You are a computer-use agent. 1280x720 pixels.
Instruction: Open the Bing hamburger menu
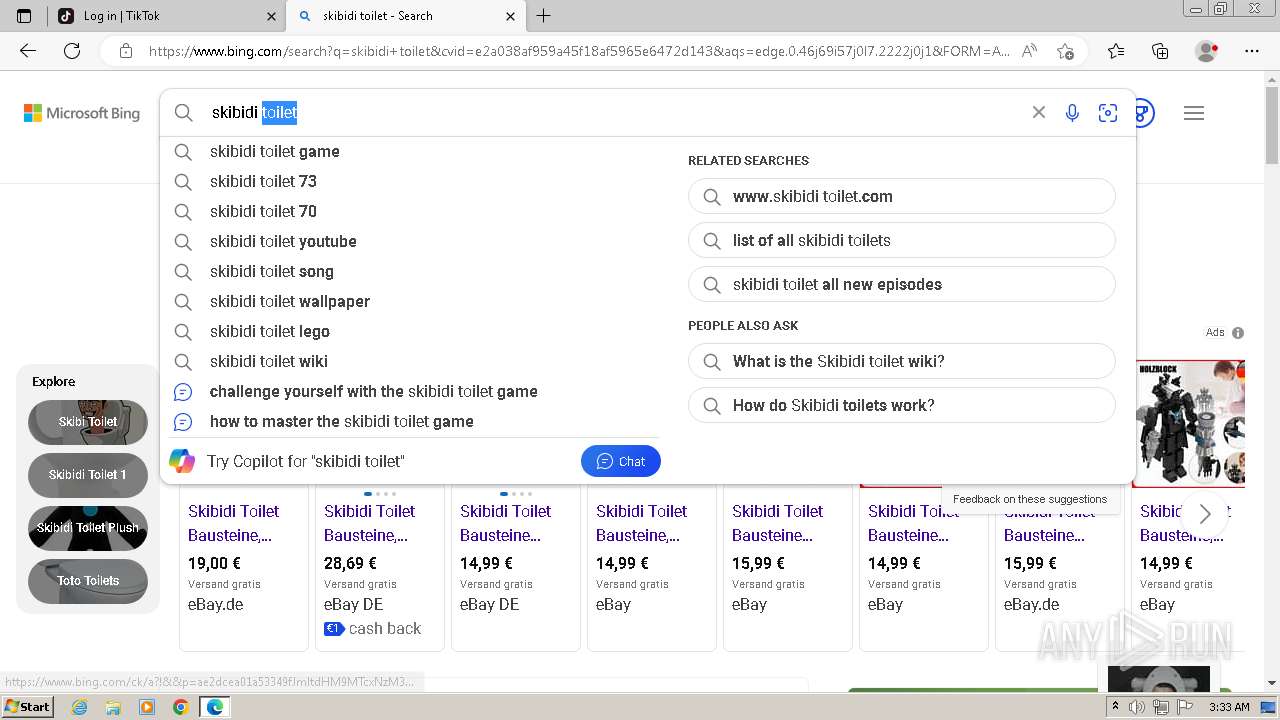tap(1194, 113)
